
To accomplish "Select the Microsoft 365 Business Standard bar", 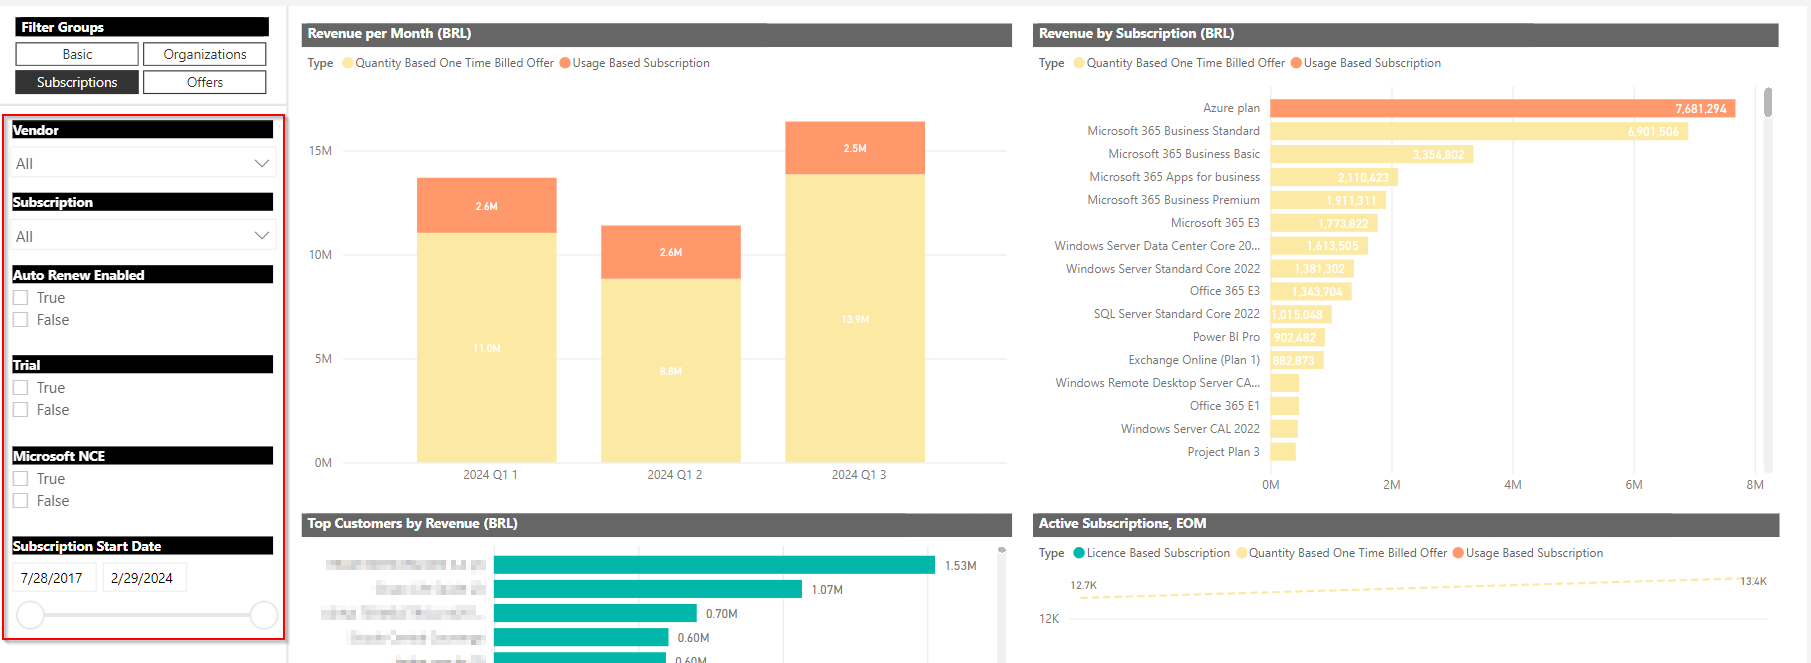I will (x=1479, y=131).
